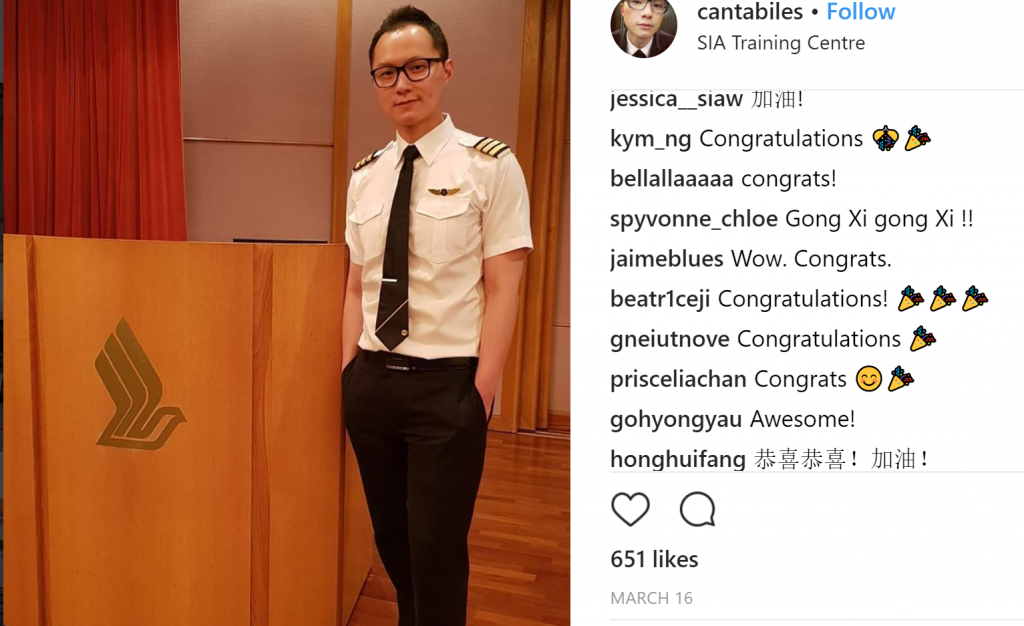Open kym_ng commenter profile

650,140
